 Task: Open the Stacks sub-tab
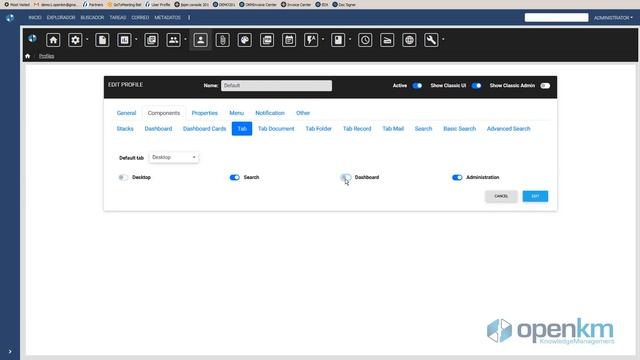tap(125, 129)
